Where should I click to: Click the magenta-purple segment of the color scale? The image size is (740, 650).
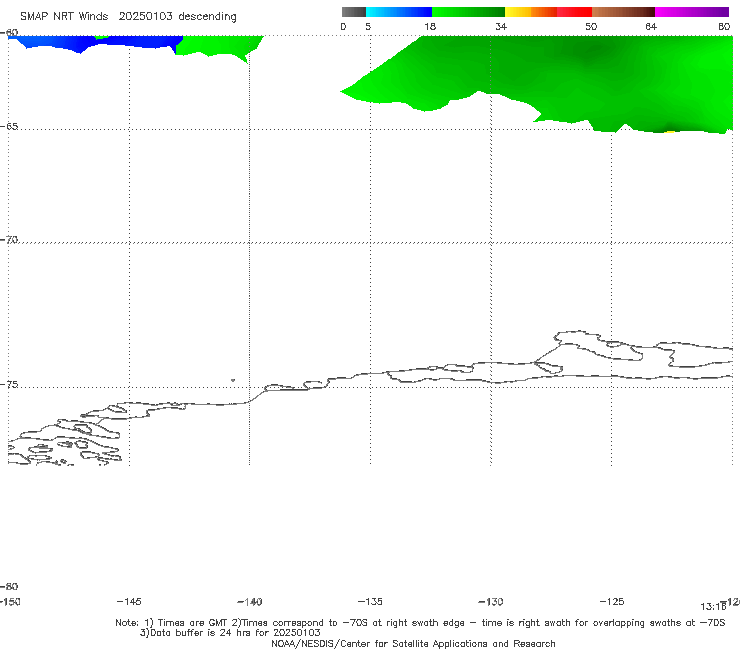(692, 12)
